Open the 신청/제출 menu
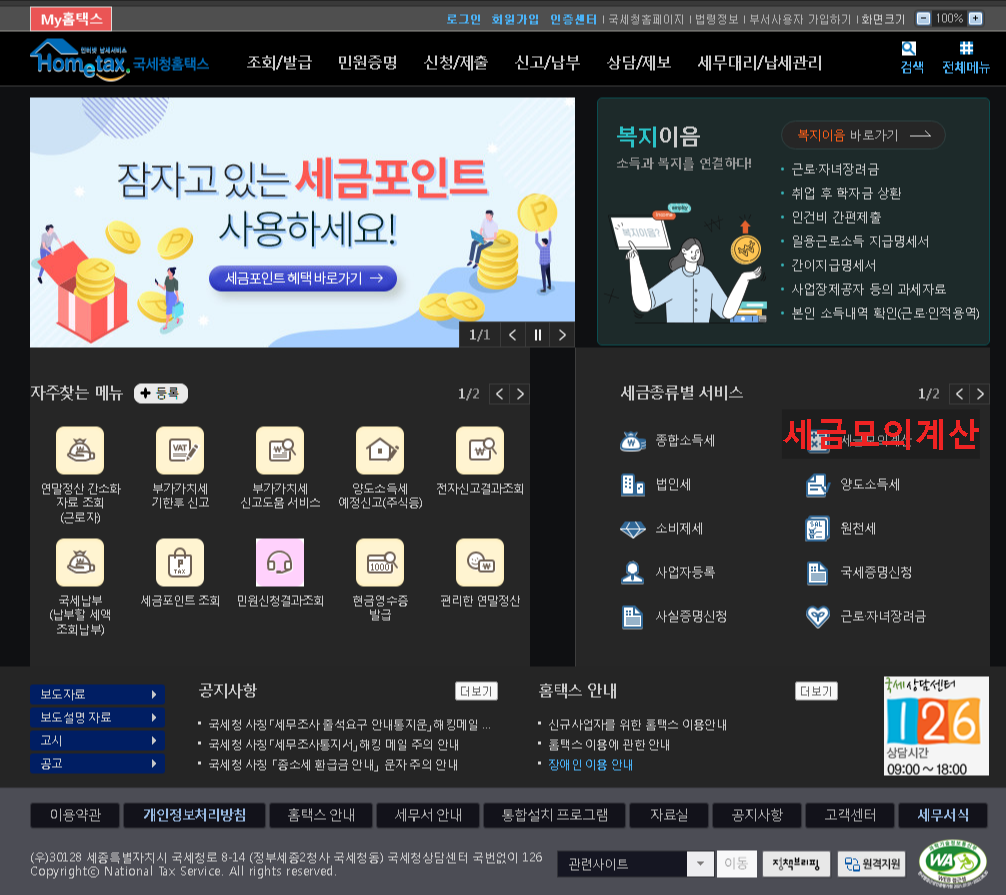Screen dimensions: 1006x895 pos(456,63)
